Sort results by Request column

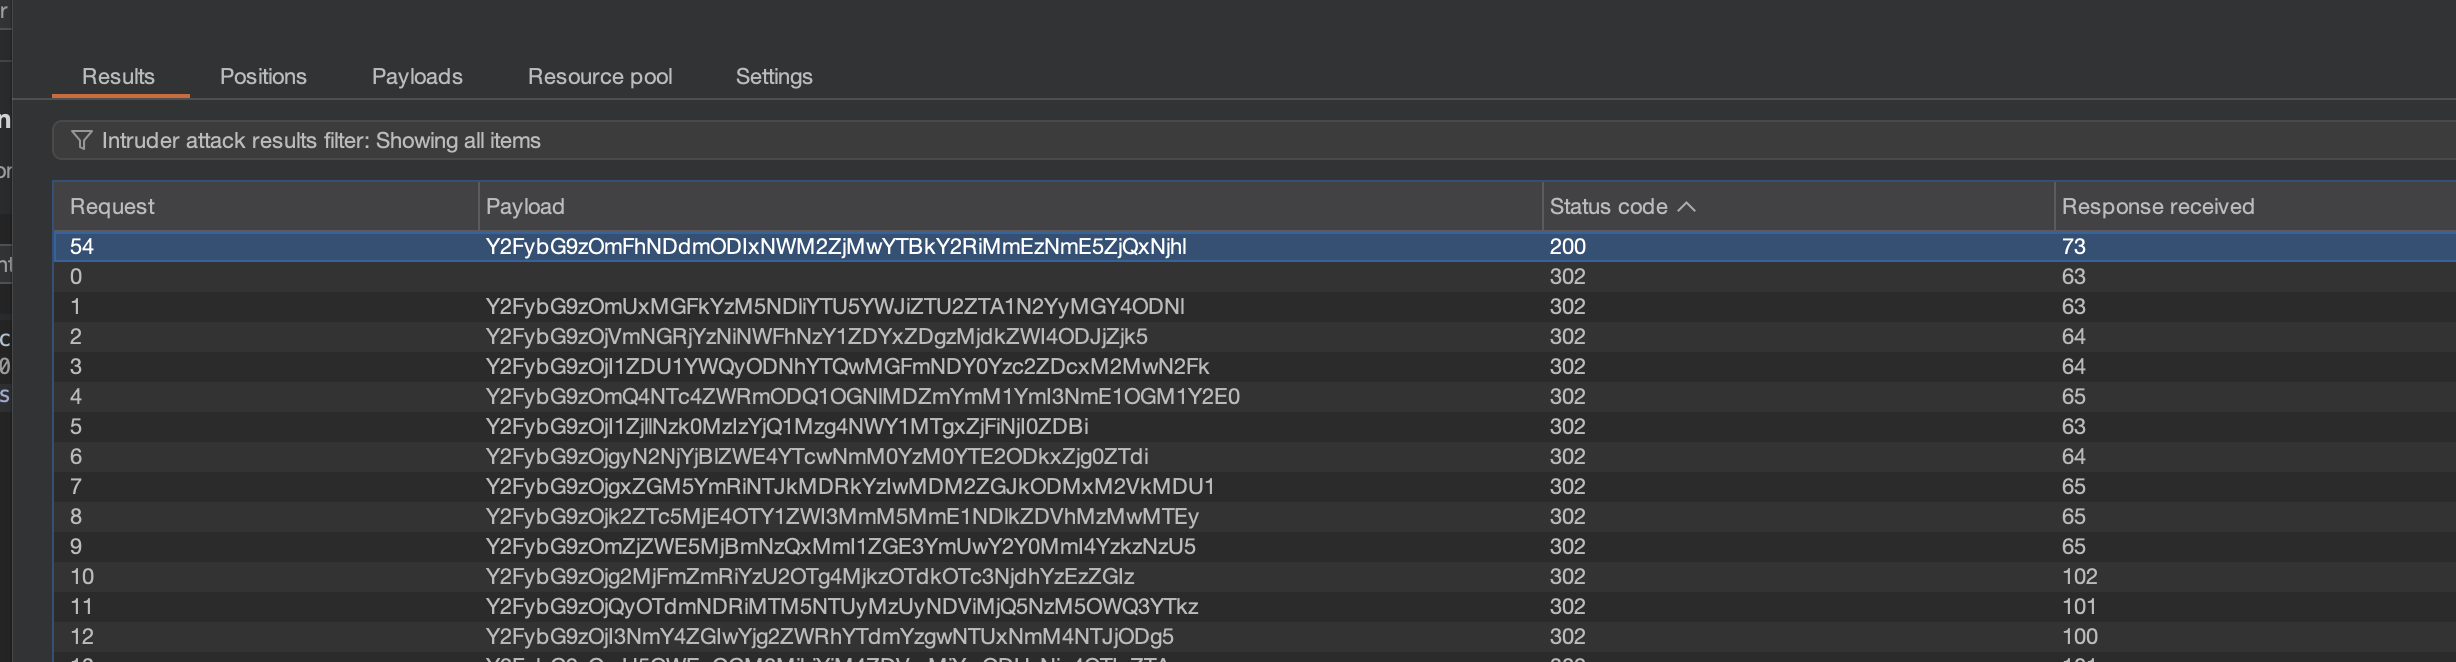click(x=112, y=207)
